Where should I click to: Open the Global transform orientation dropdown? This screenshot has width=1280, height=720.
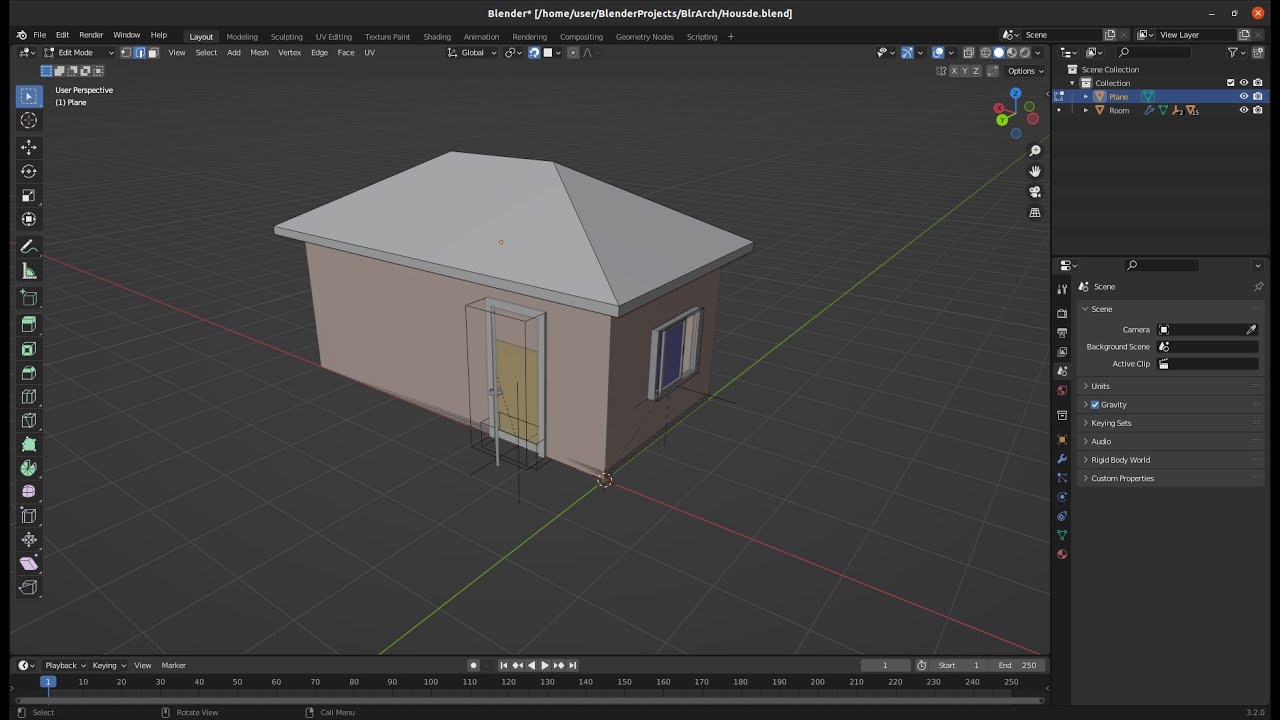472,53
